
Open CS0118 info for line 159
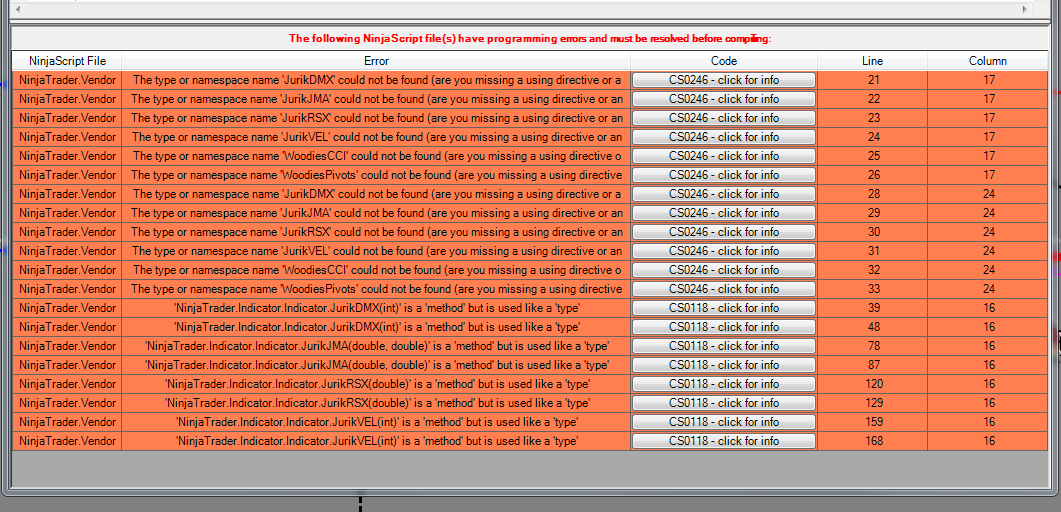724,421
